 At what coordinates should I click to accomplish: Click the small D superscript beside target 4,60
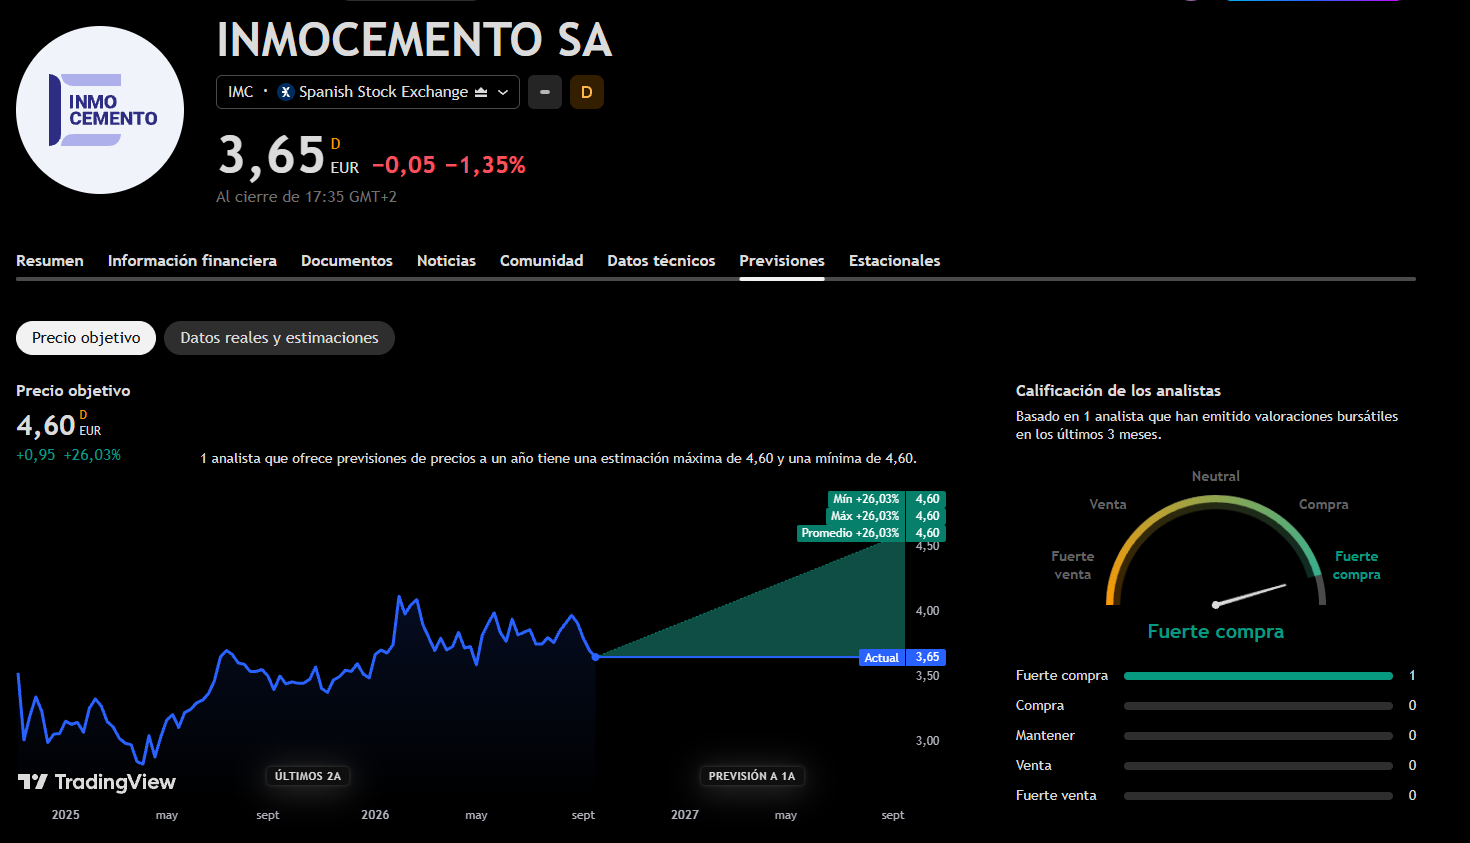tap(84, 415)
